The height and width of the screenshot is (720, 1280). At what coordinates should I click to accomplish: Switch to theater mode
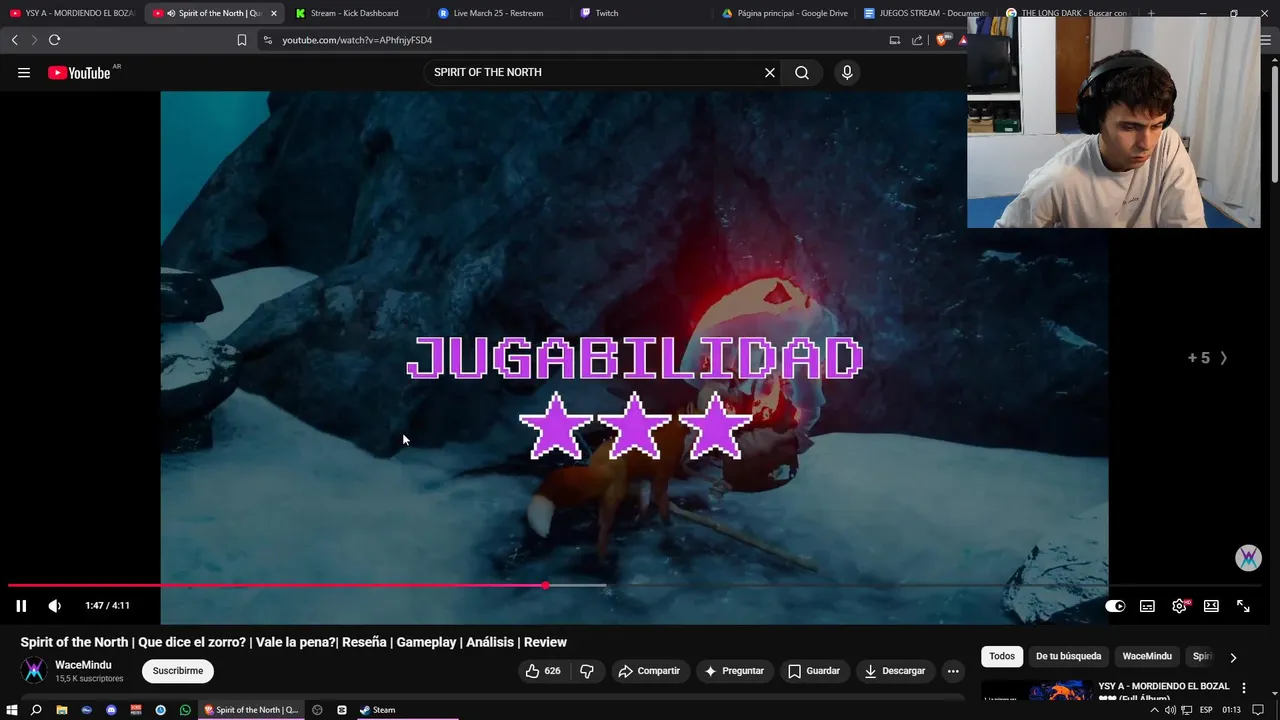pos(1211,606)
